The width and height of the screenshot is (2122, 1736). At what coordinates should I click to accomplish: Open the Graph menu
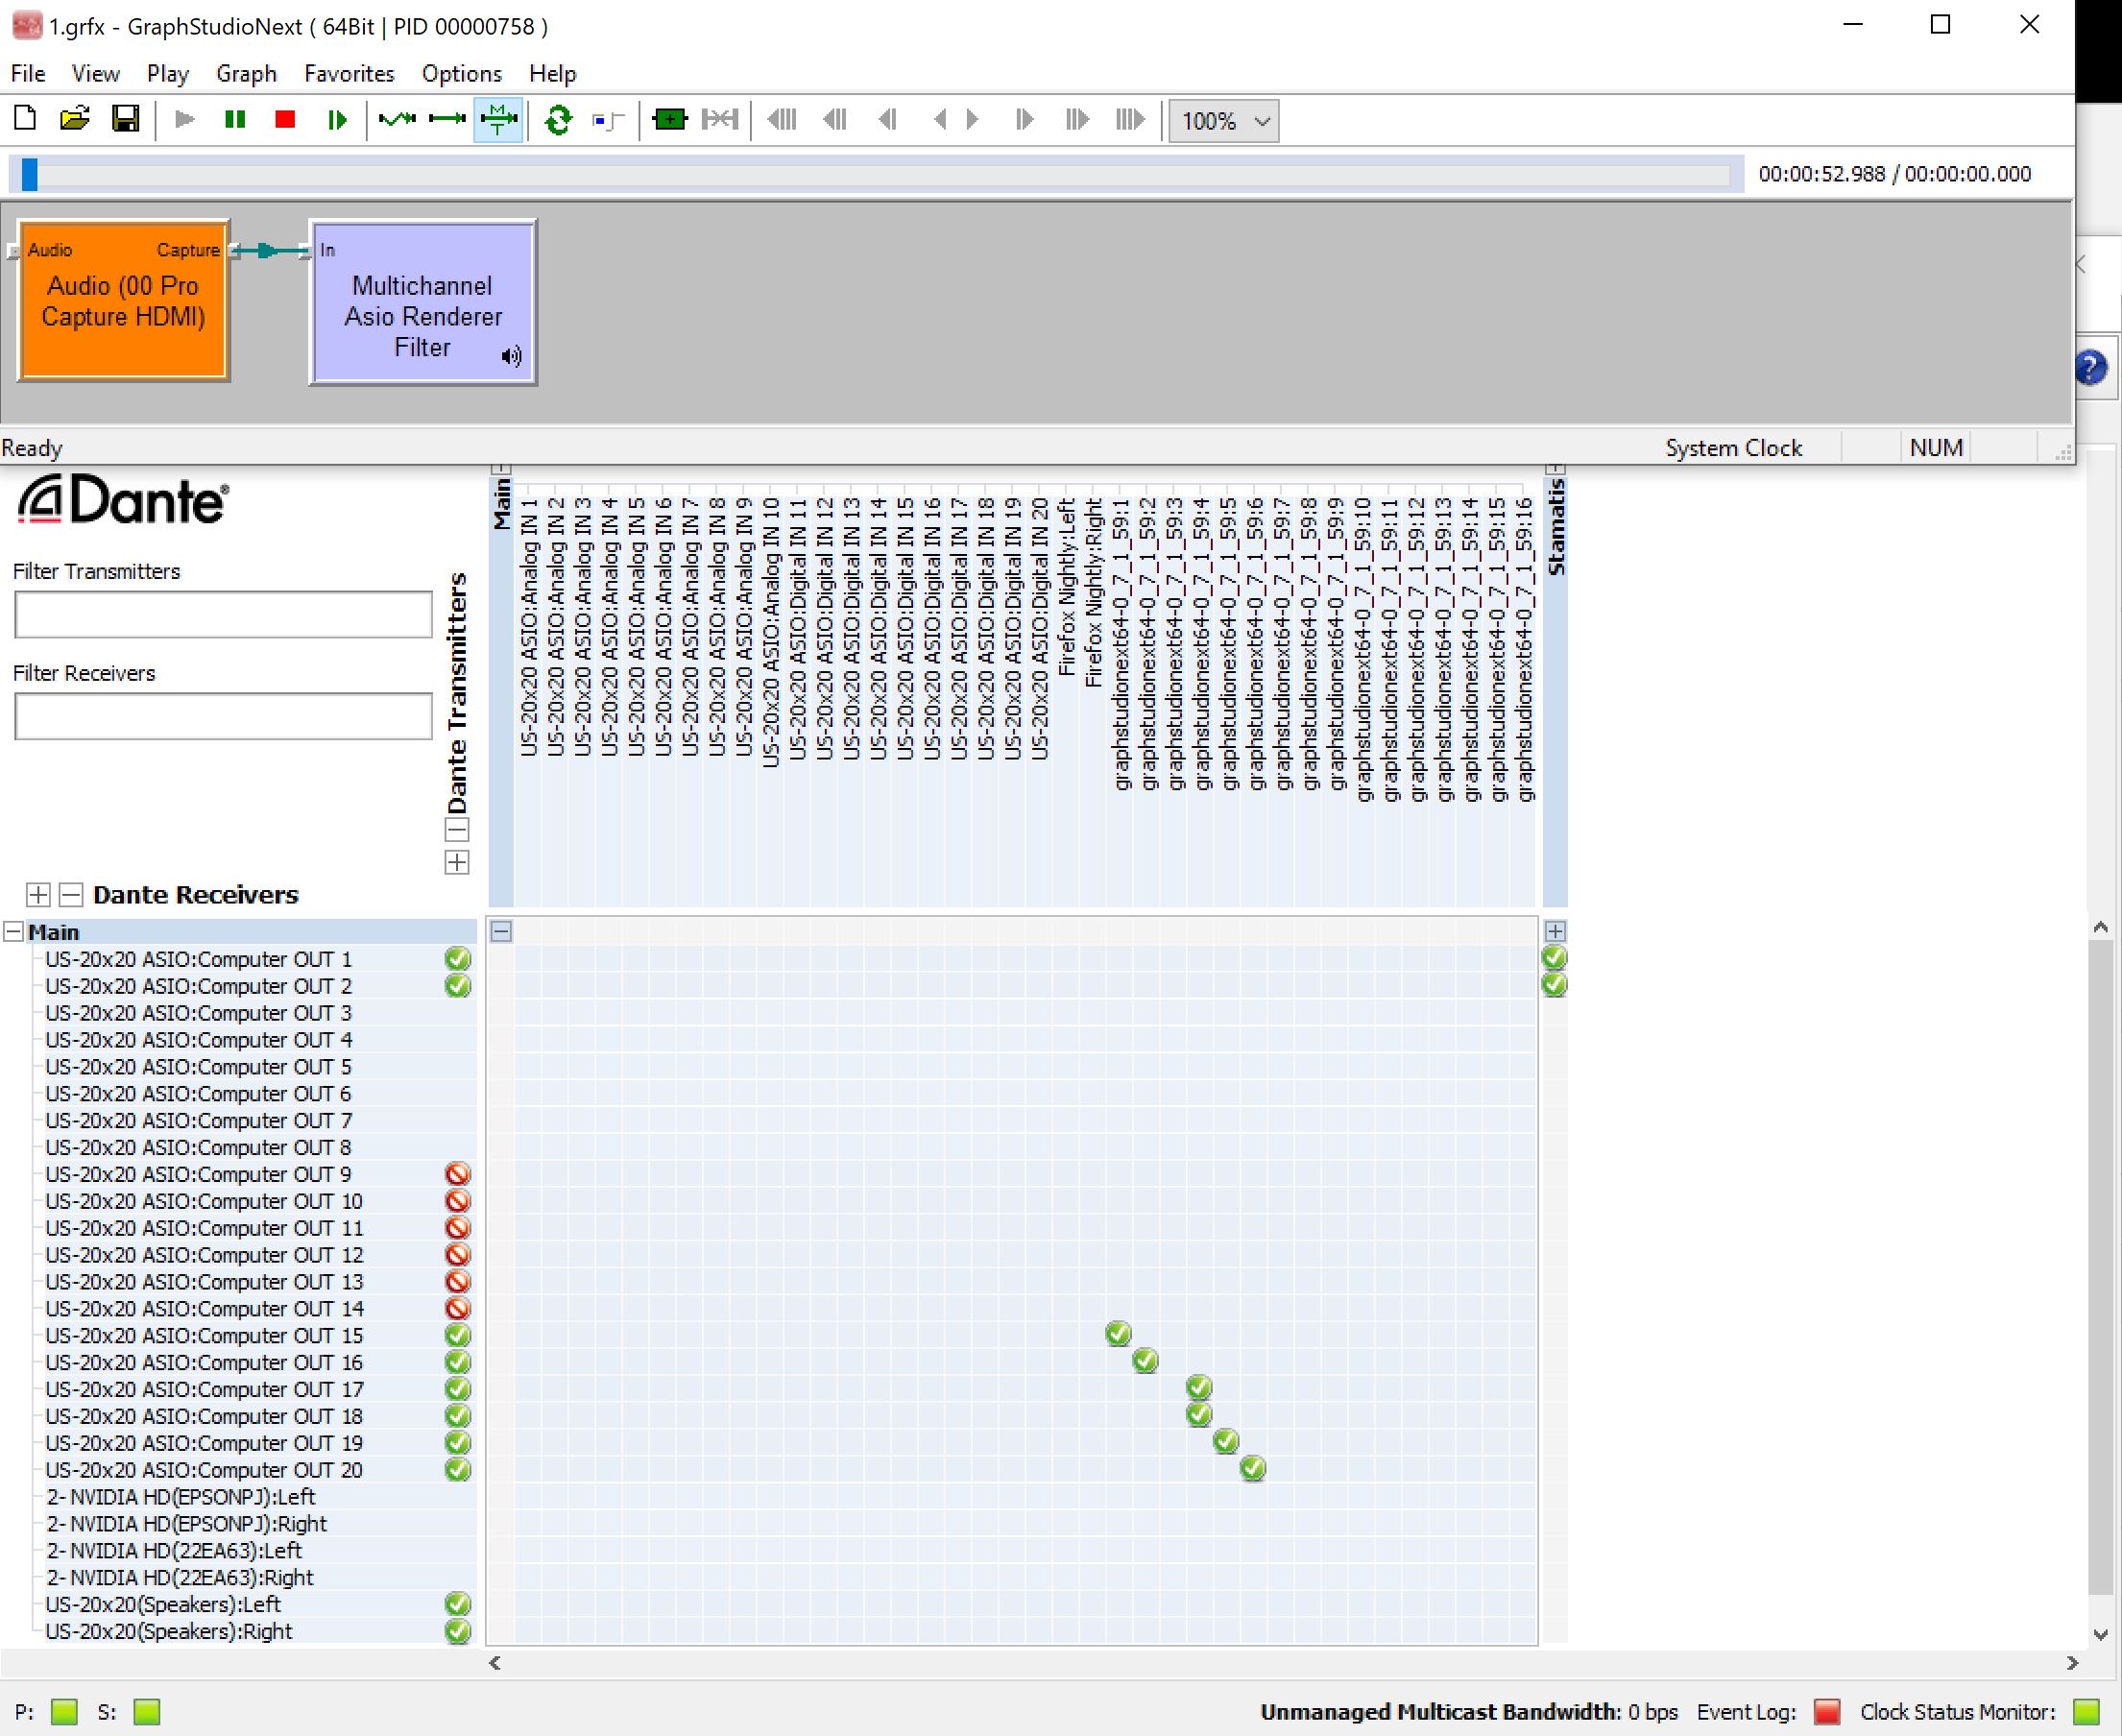[x=246, y=74]
